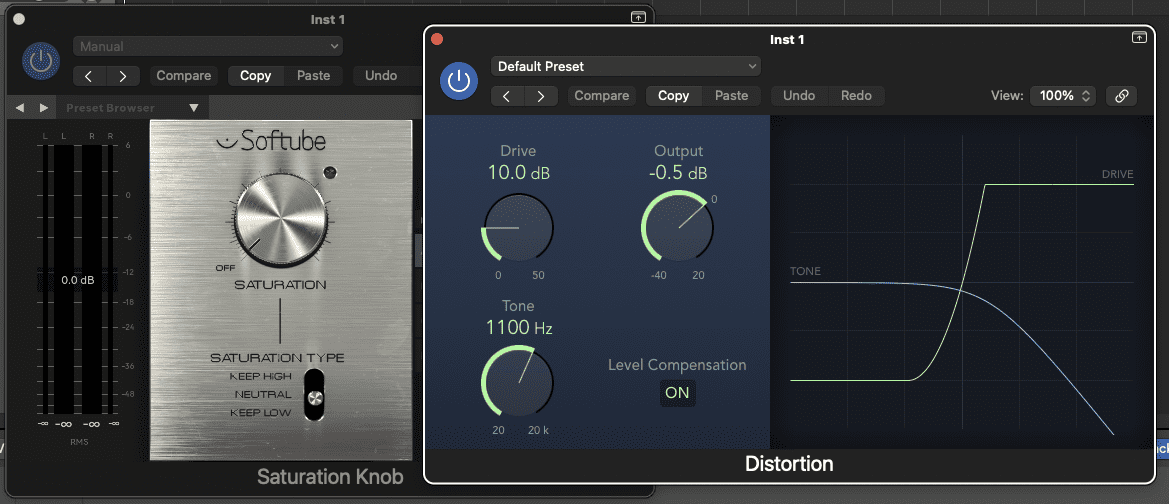
Task: Click the Tone knob
Action: point(518,381)
